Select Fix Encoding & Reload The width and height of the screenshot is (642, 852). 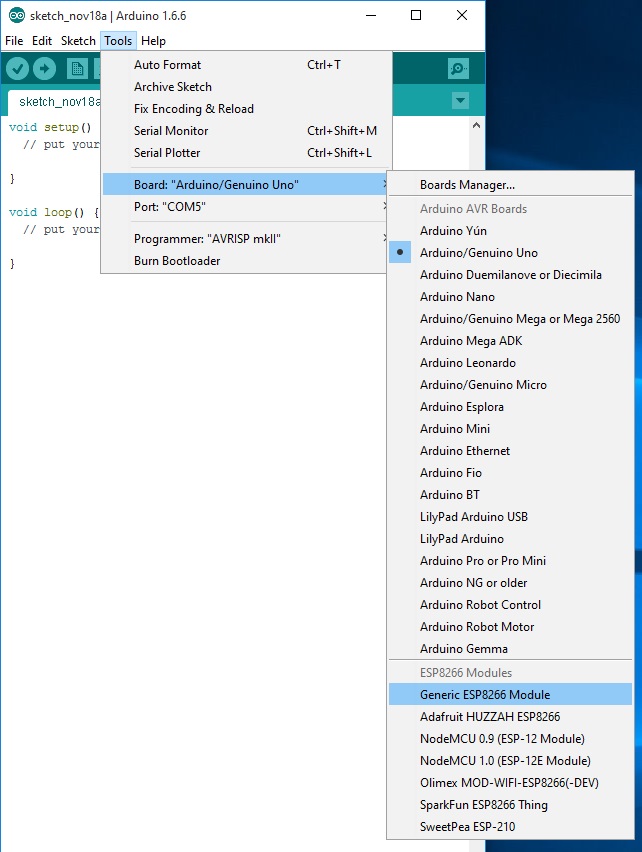(x=246, y=109)
